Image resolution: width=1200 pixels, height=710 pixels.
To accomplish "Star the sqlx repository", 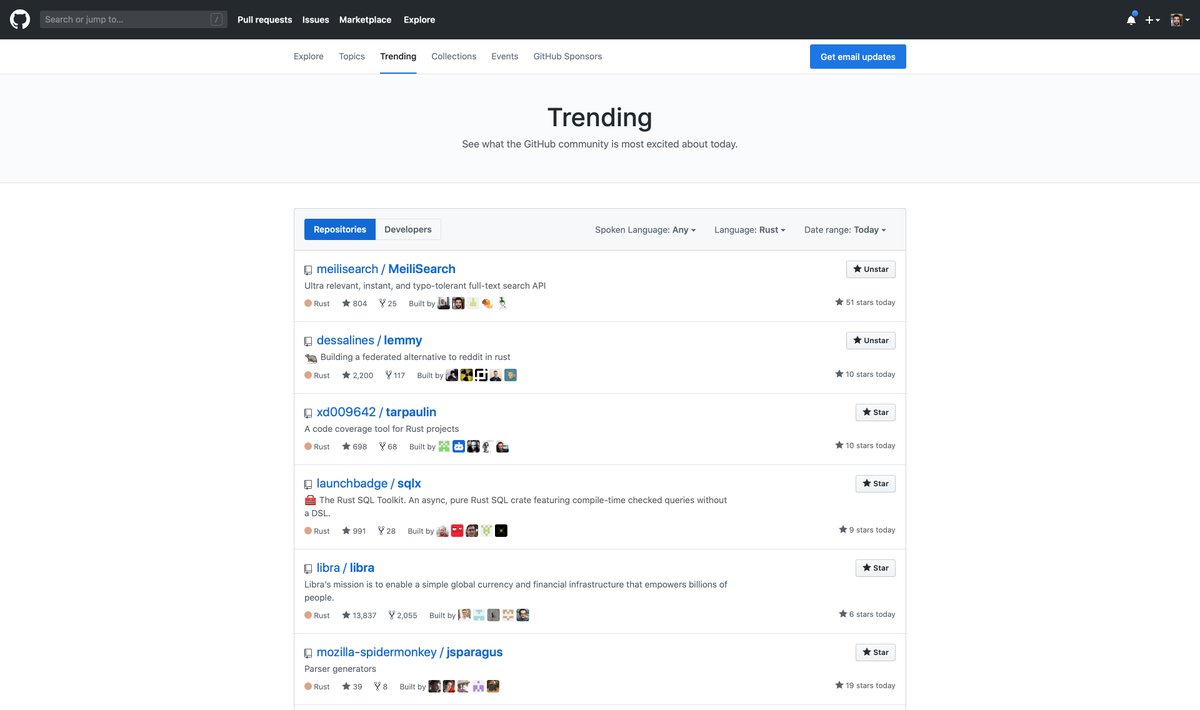I will [x=876, y=483].
